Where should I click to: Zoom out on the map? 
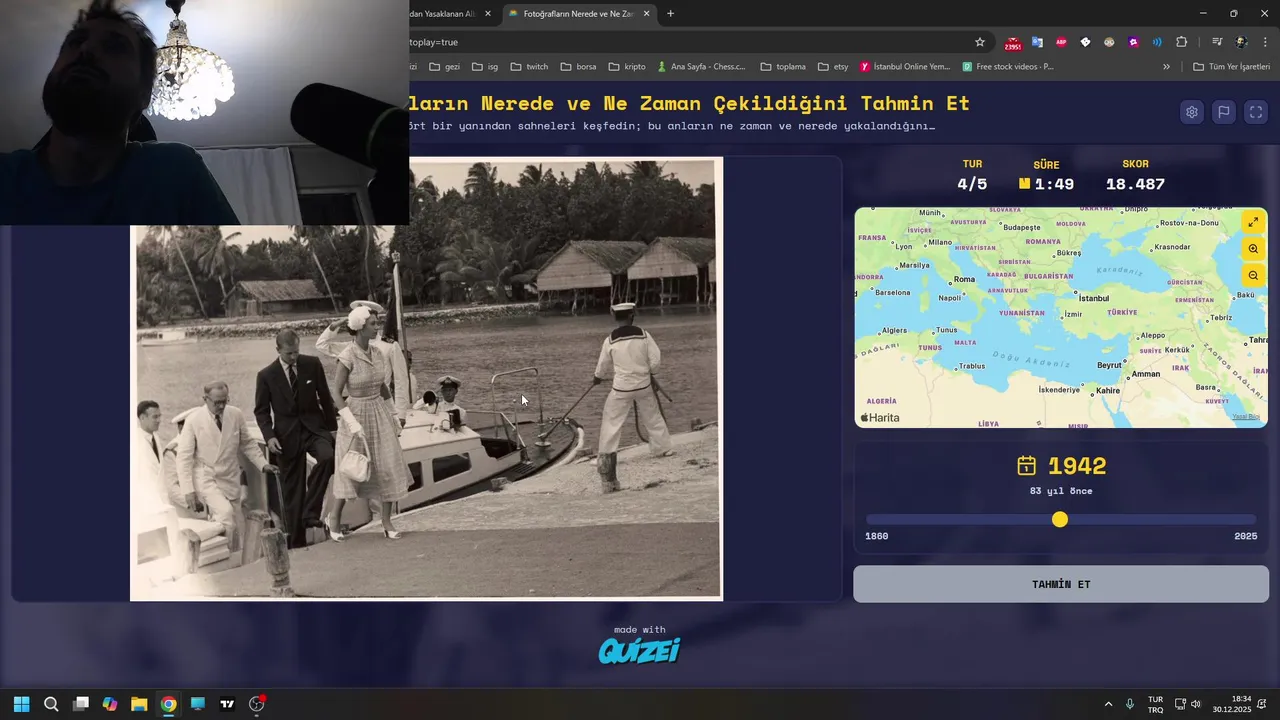tap(1253, 275)
